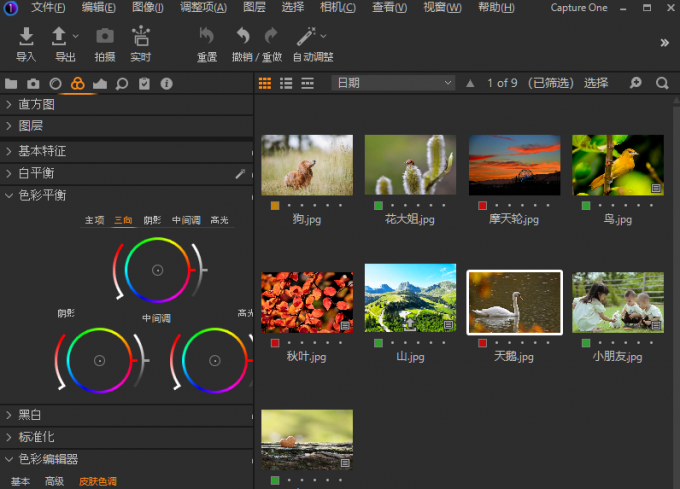Switch browser to grid view

click(265, 83)
